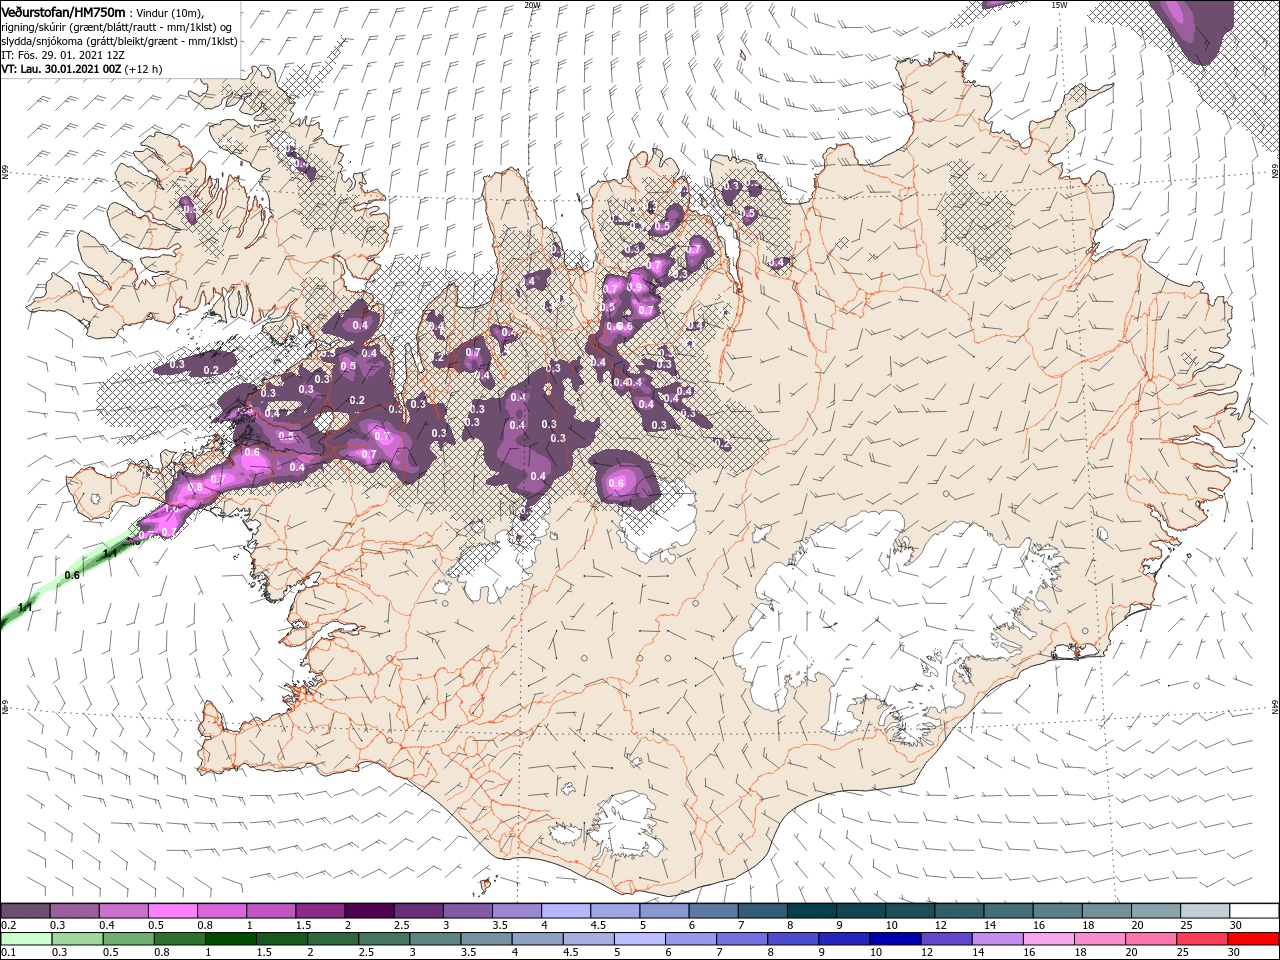Viewport: 1280px width, 960px height.
Task: Click the darkest purple snow swatch between 2 and 2.5
Action: click(x=369, y=911)
